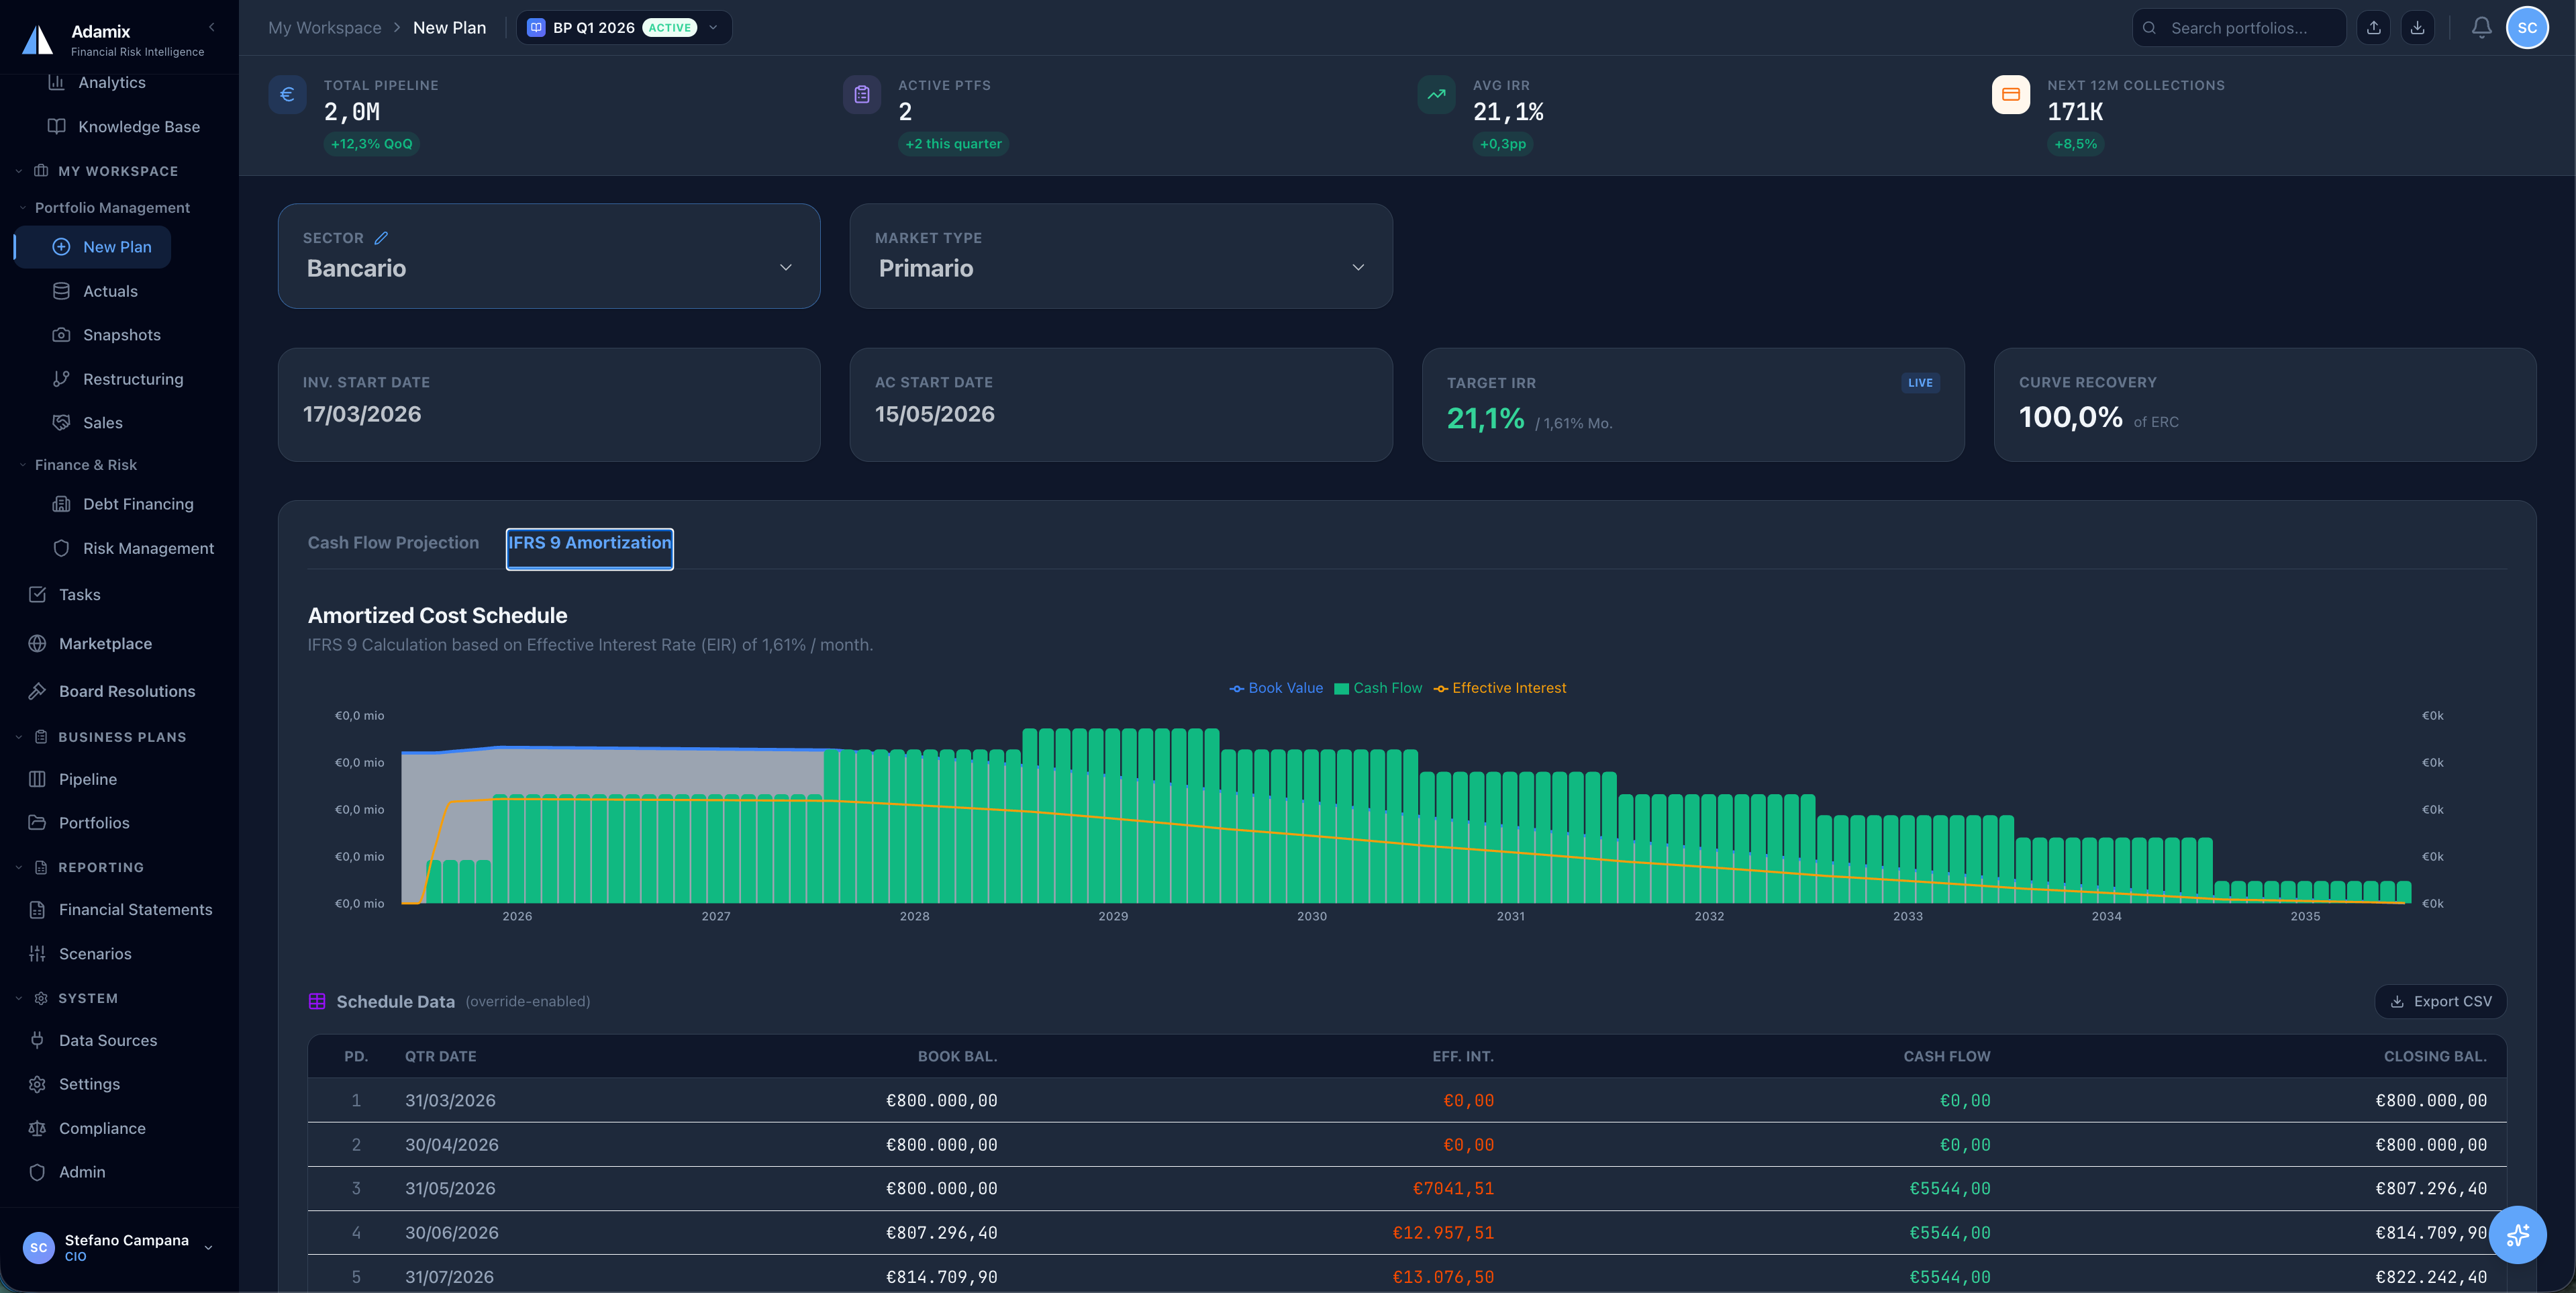The width and height of the screenshot is (2576, 1293).
Task: Expand the BP Q1 2026 plan selector
Action: click(624, 27)
